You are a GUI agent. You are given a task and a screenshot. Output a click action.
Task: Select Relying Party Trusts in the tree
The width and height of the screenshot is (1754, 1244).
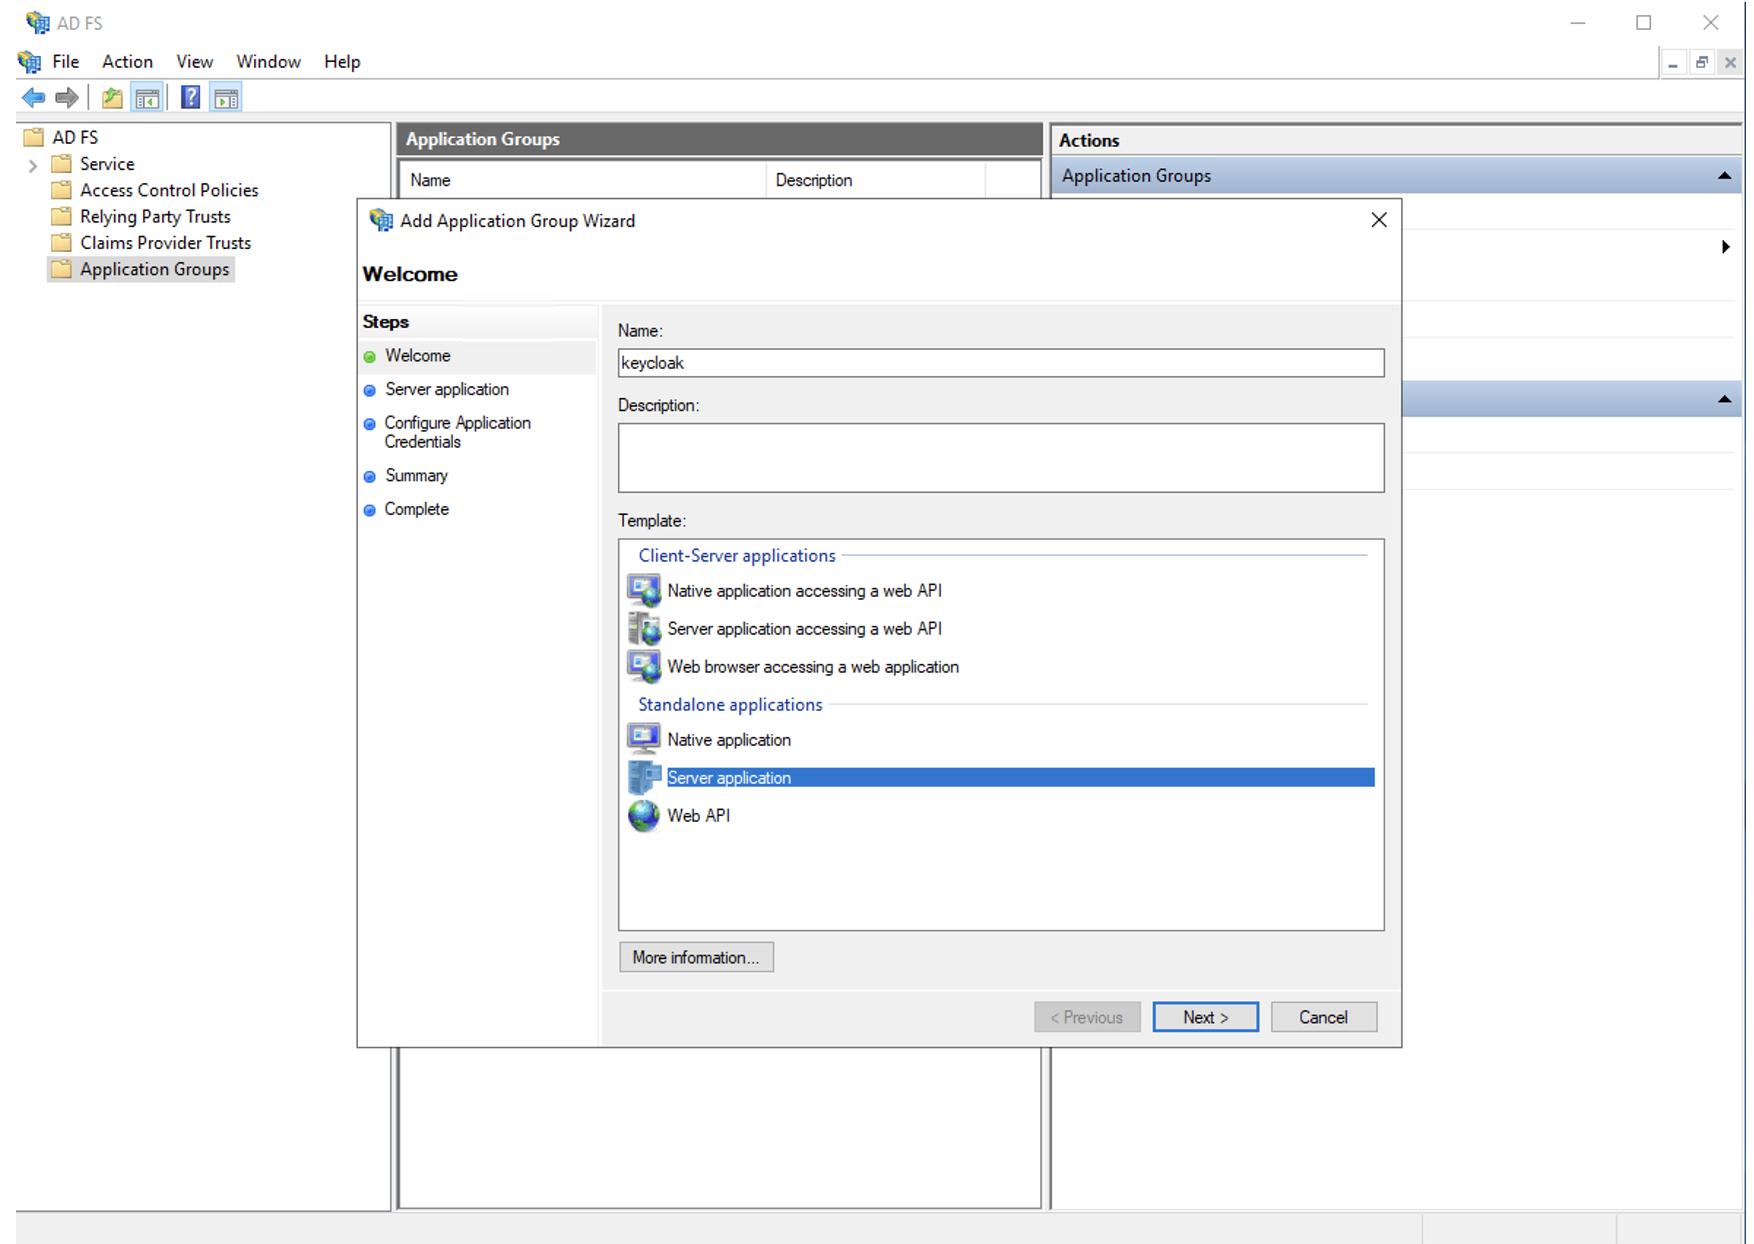[x=155, y=216]
